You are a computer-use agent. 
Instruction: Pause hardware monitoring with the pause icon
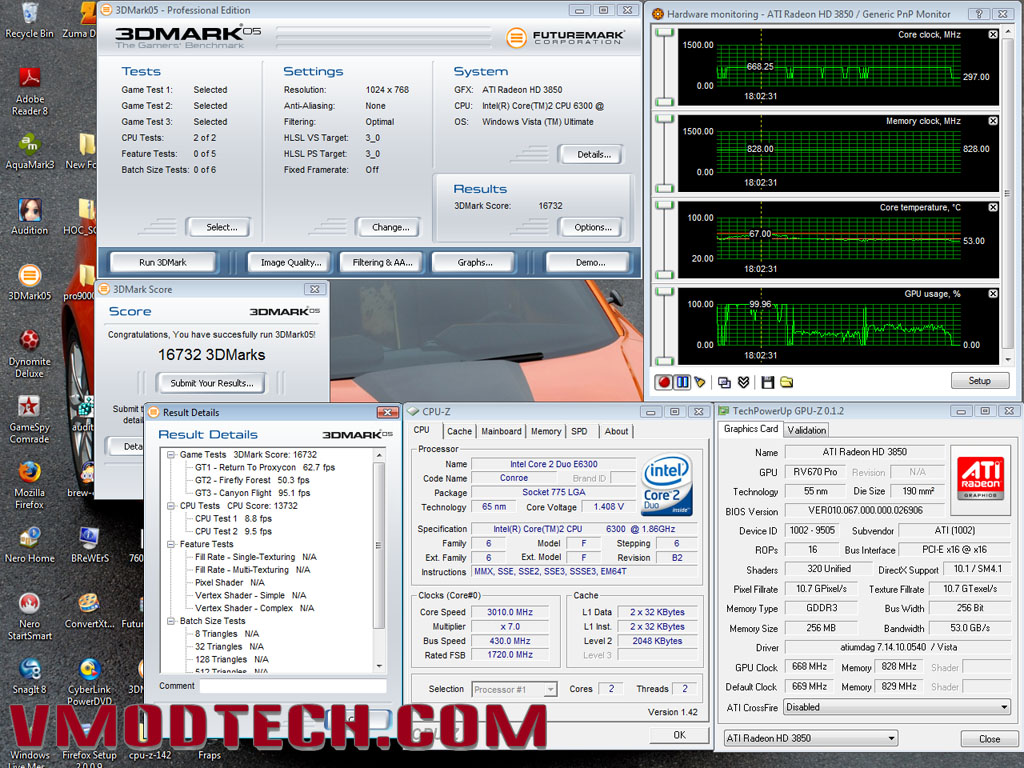click(x=682, y=382)
